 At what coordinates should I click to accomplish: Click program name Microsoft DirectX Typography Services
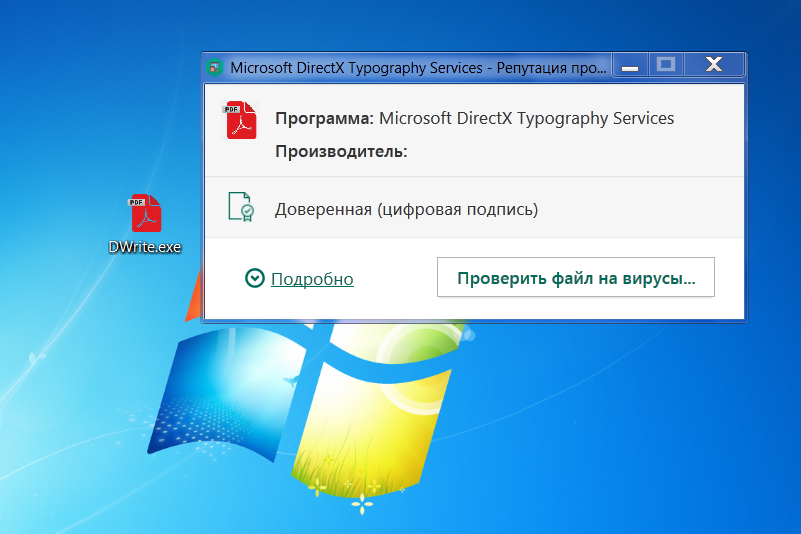tap(527, 119)
